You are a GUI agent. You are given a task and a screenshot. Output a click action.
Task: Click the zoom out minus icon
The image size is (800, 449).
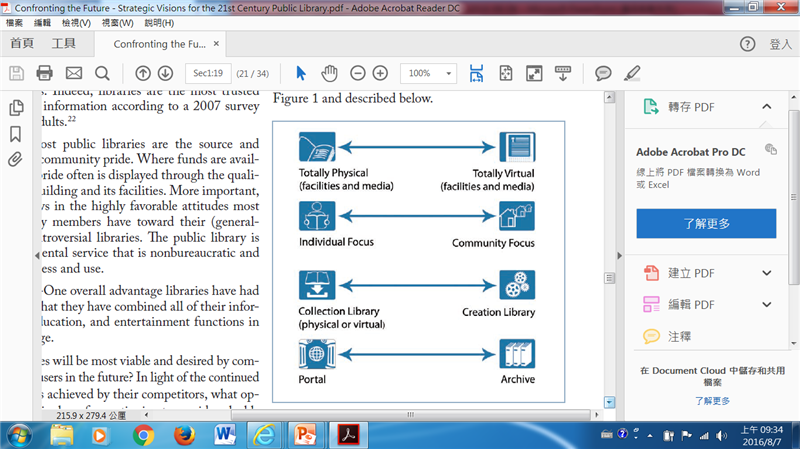[357, 73]
